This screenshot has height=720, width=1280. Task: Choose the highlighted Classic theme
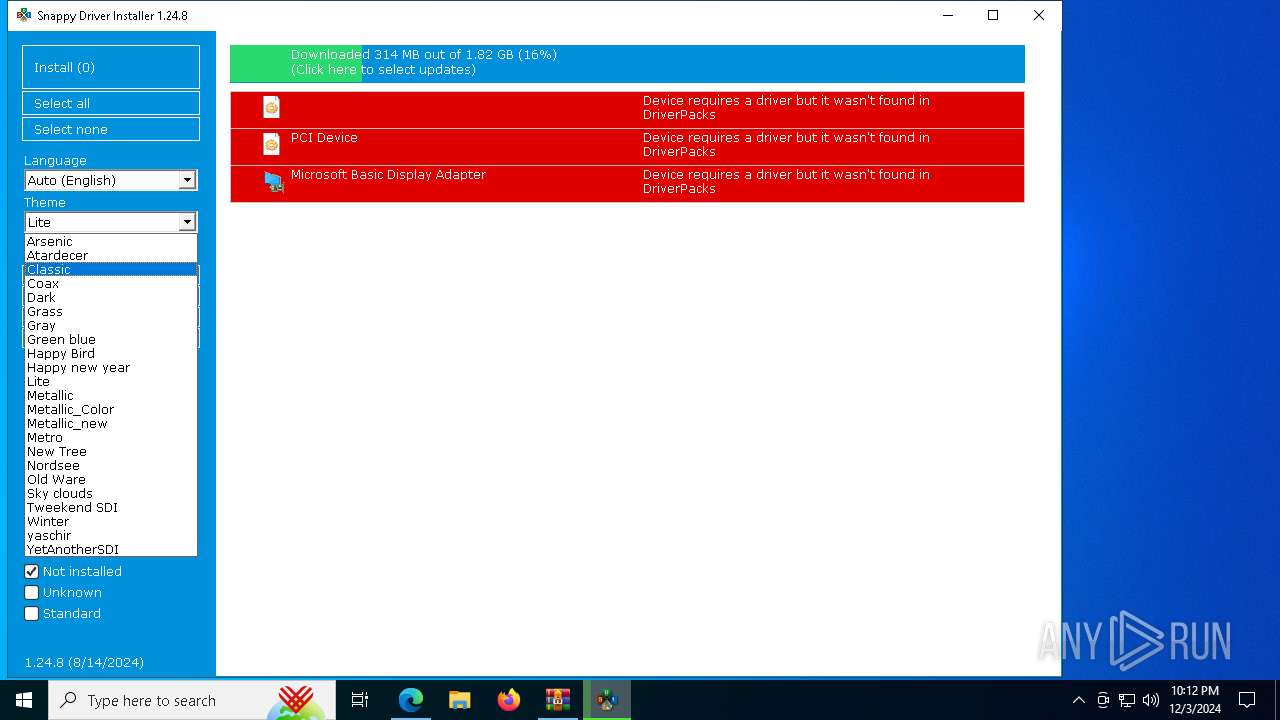tap(111, 269)
